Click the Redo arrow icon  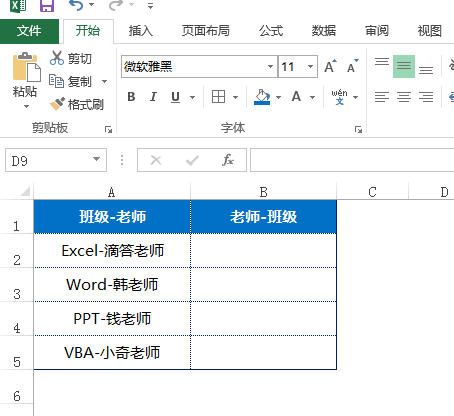coord(116,5)
